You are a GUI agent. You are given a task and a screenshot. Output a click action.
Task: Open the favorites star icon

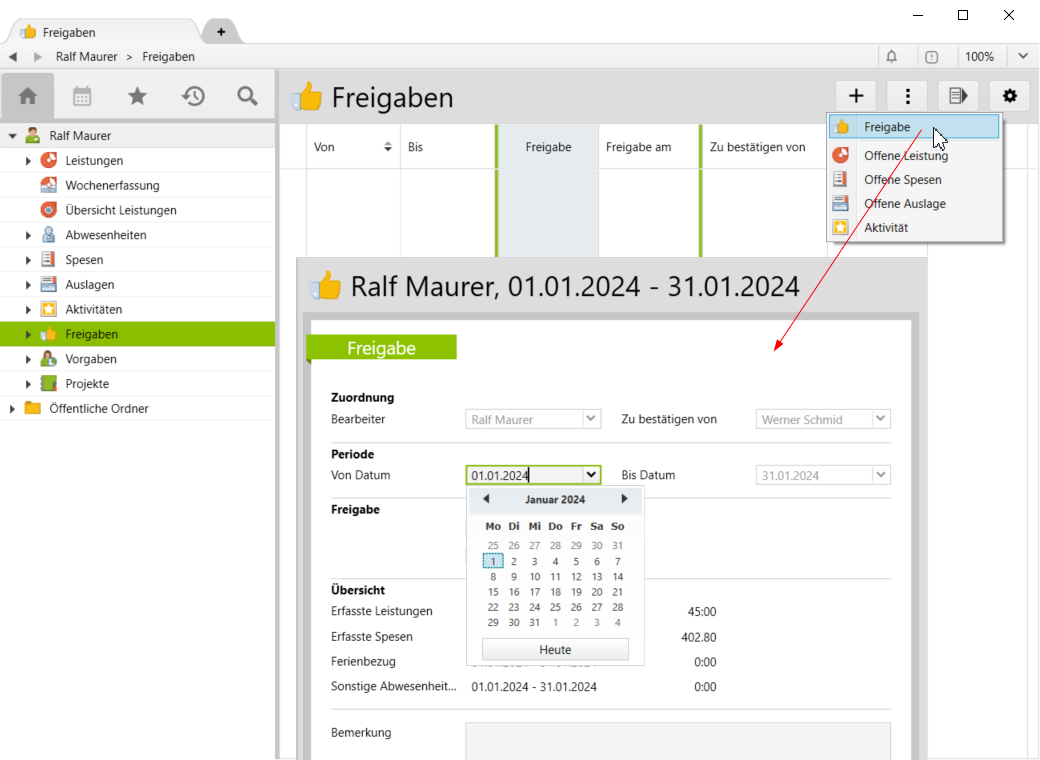(137, 96)
